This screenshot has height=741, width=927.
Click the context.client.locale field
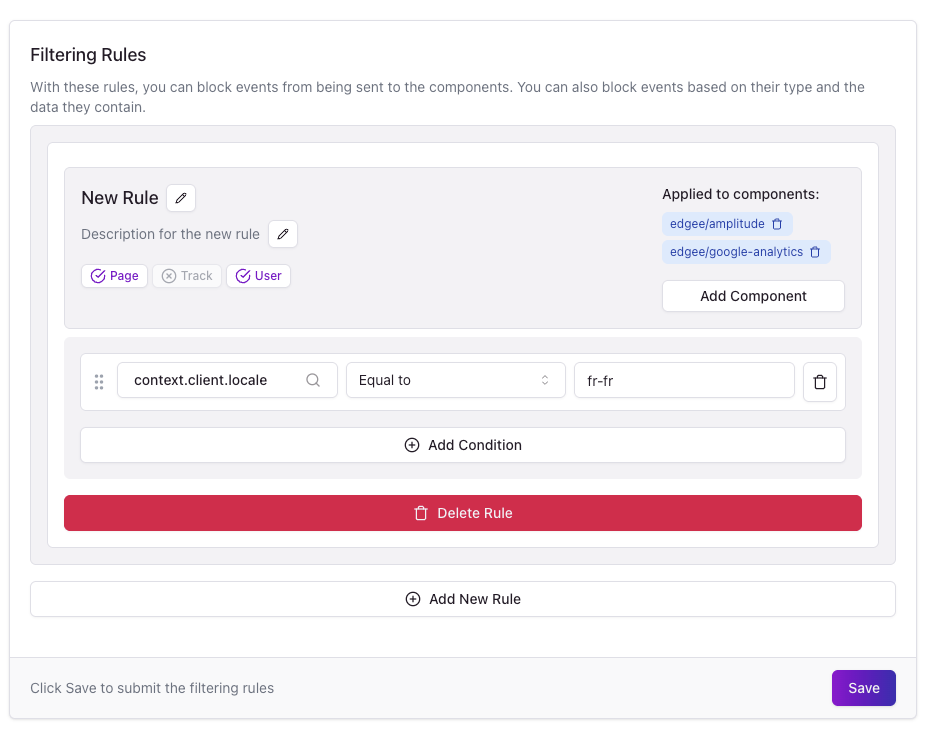pyautogui.click(x=227, y=380)
